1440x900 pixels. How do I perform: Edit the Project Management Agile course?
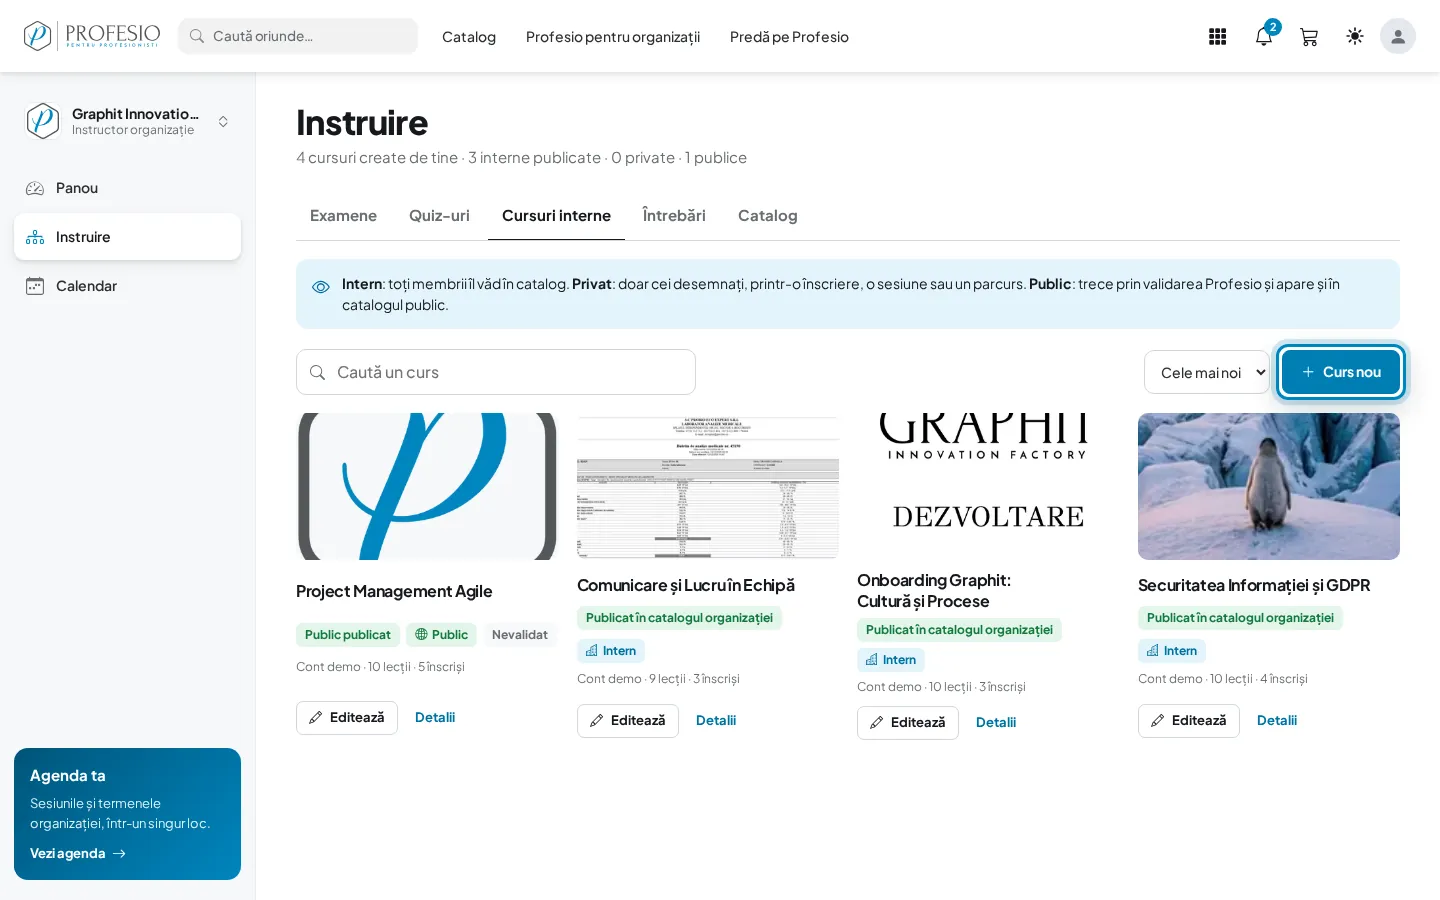347,718
